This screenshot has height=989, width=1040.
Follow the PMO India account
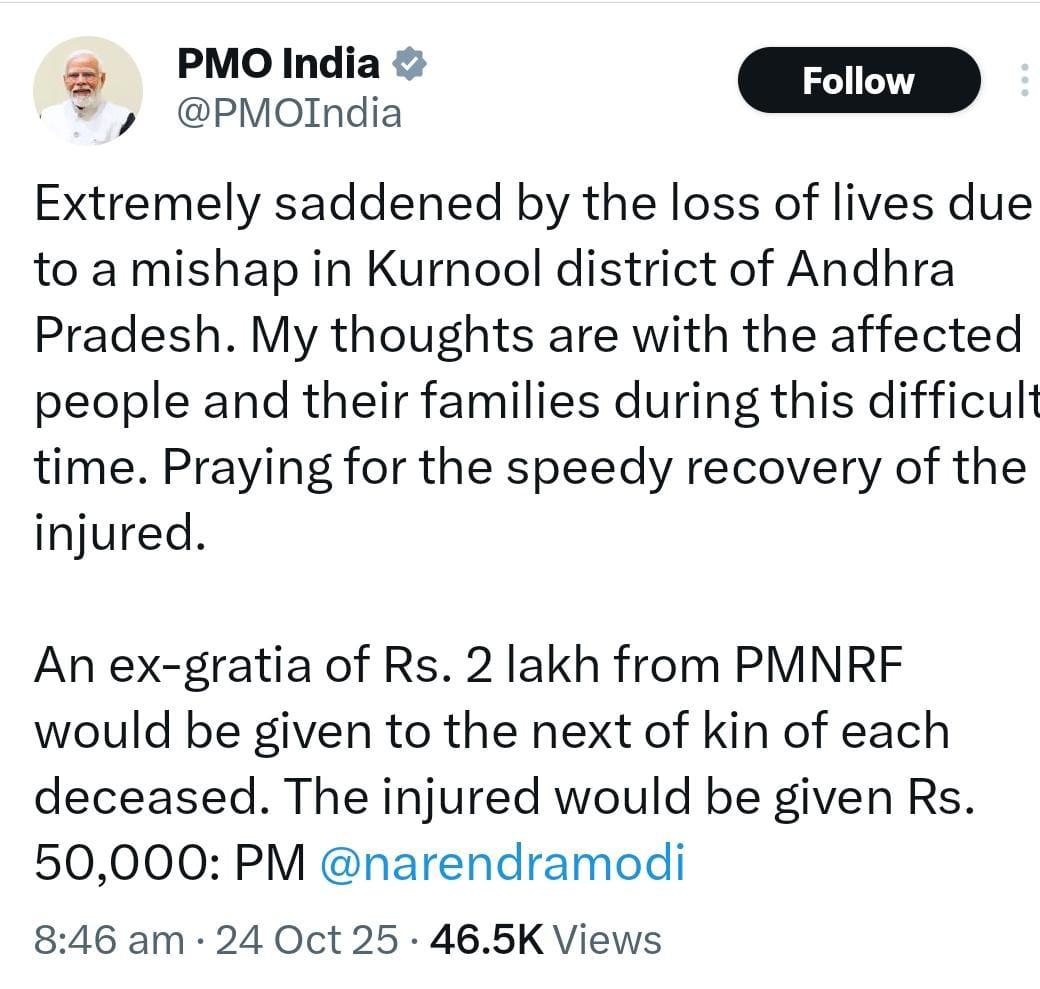[x=858, y=80]
